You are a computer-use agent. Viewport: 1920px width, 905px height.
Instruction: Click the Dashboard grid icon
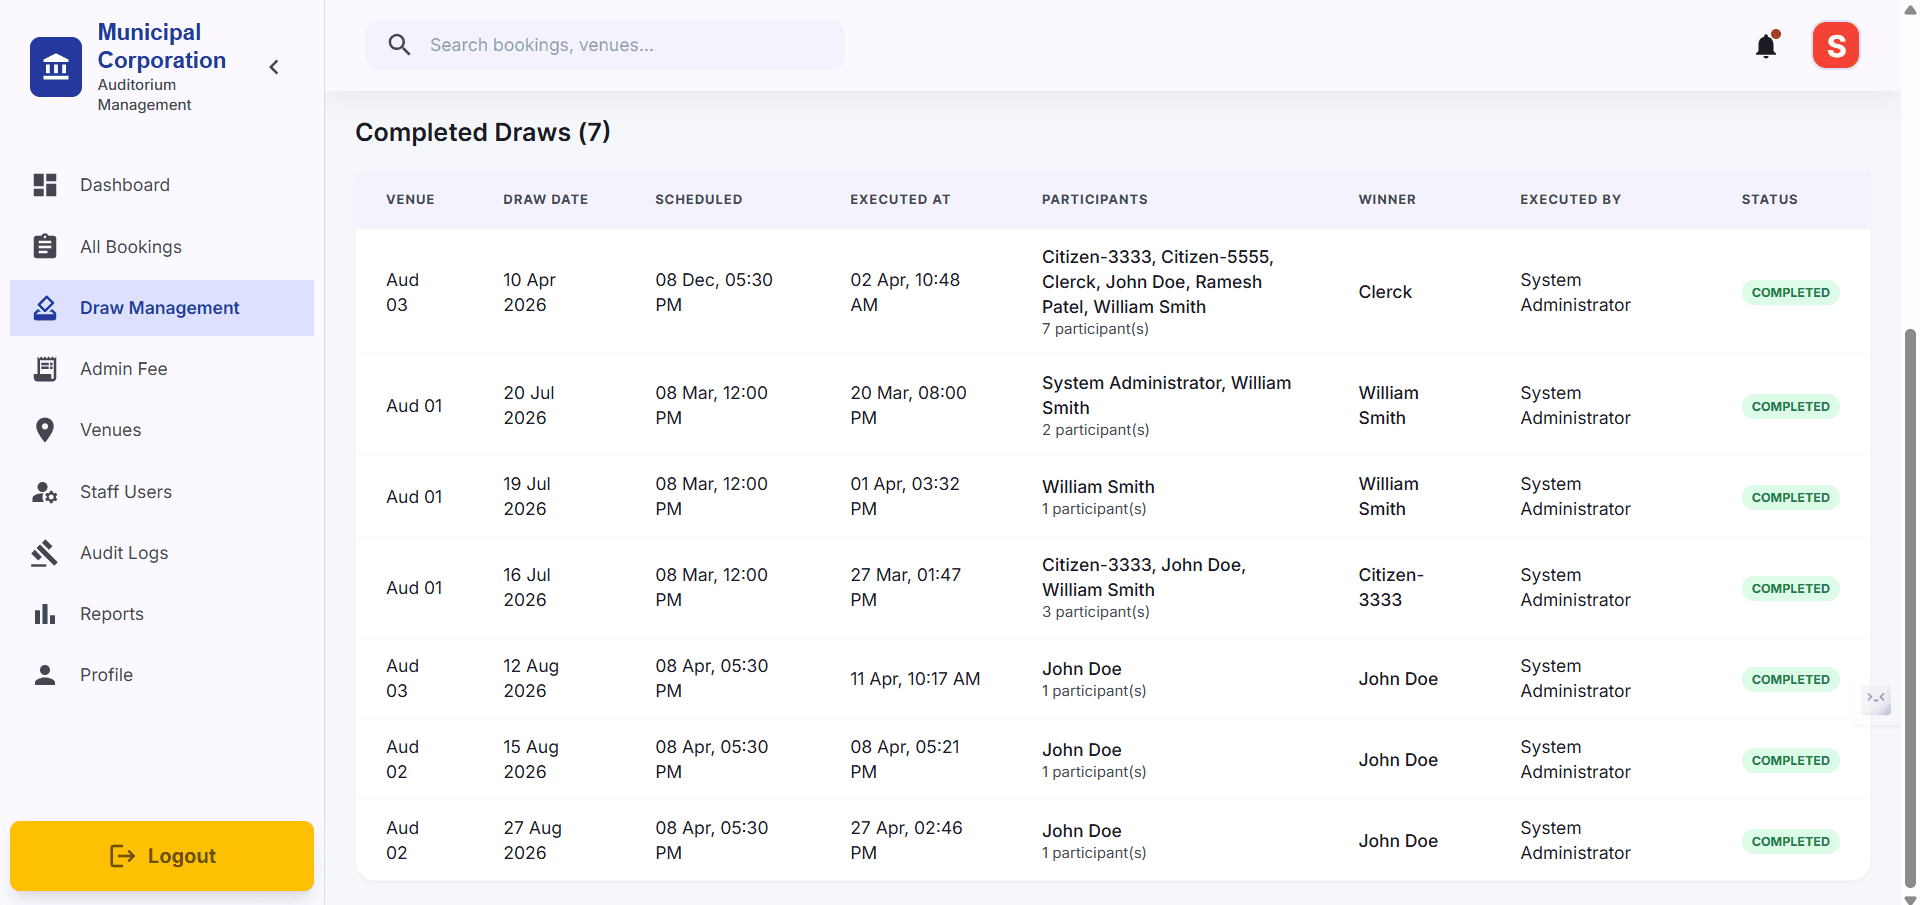(45, 185)
